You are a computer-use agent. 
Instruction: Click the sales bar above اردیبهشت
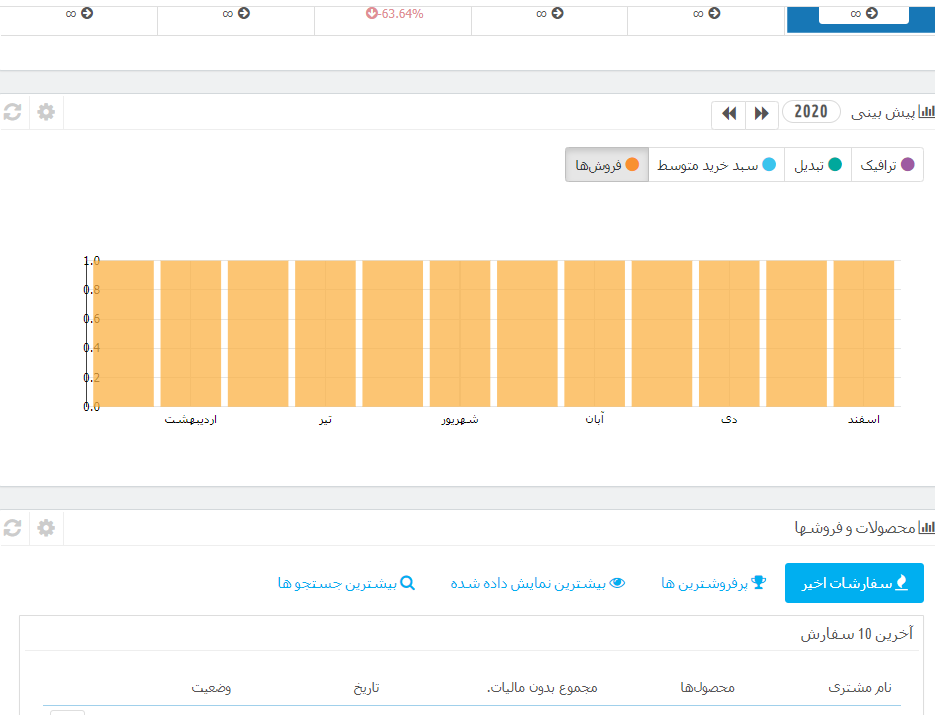pos(191,333)
